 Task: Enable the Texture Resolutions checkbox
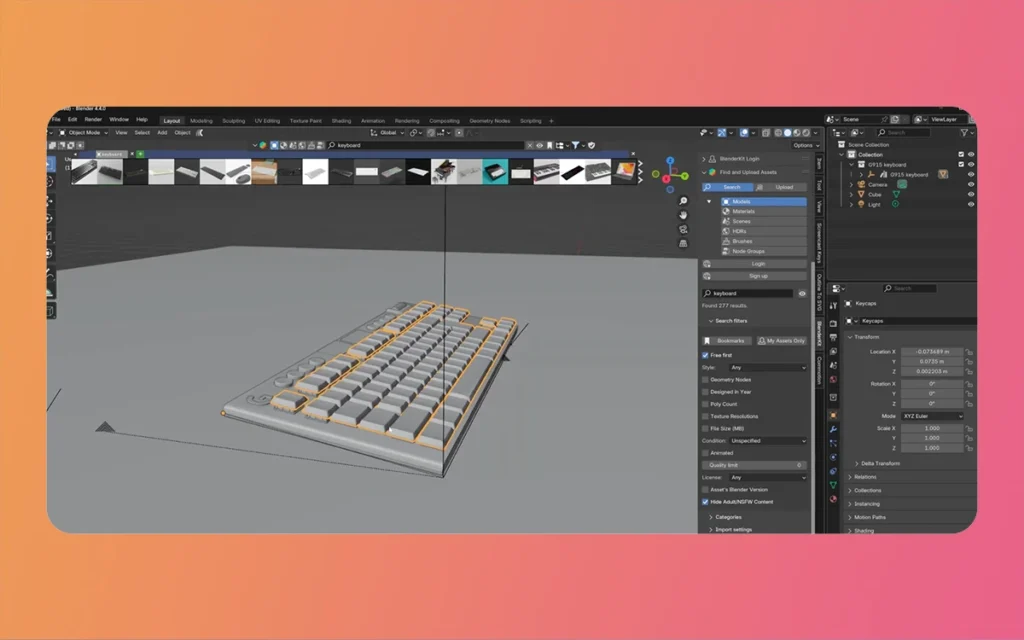pyautogui.click(x=705, y=416)
